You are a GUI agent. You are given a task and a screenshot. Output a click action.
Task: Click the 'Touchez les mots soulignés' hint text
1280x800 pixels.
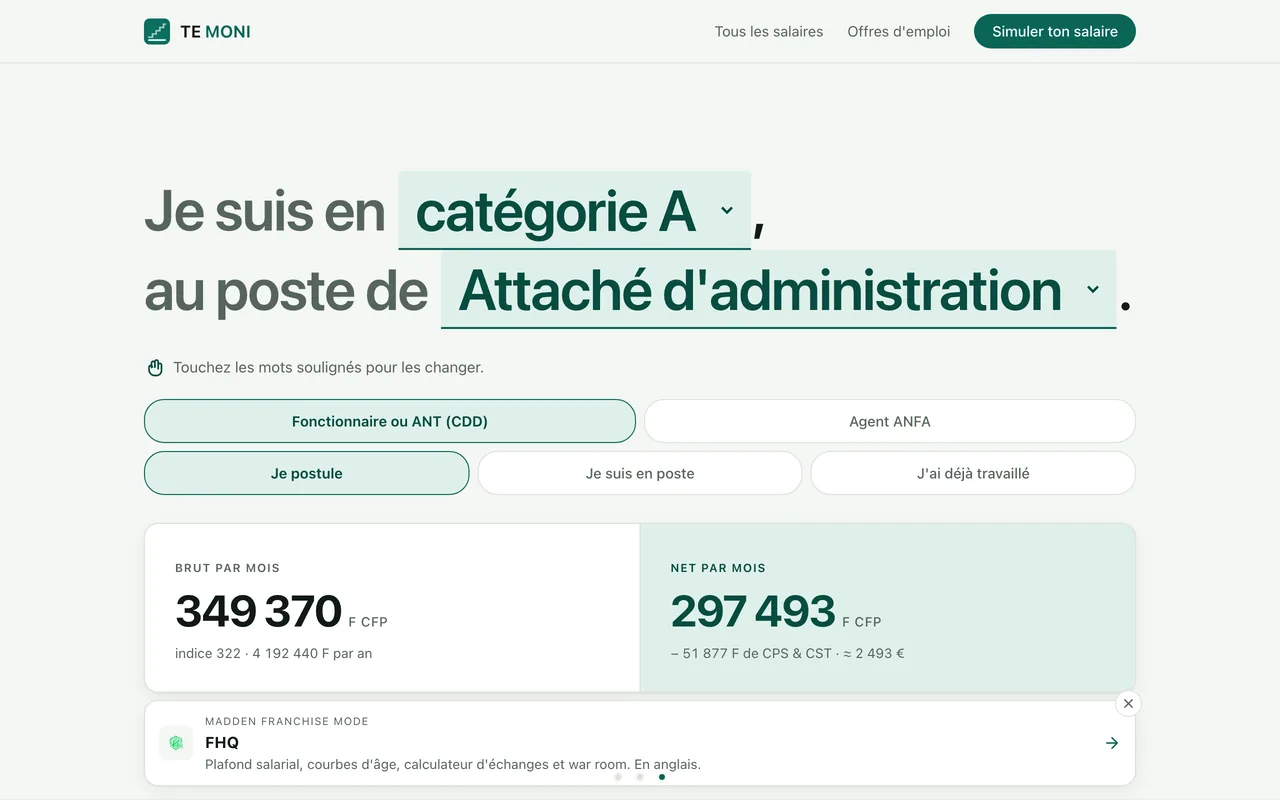328,367
